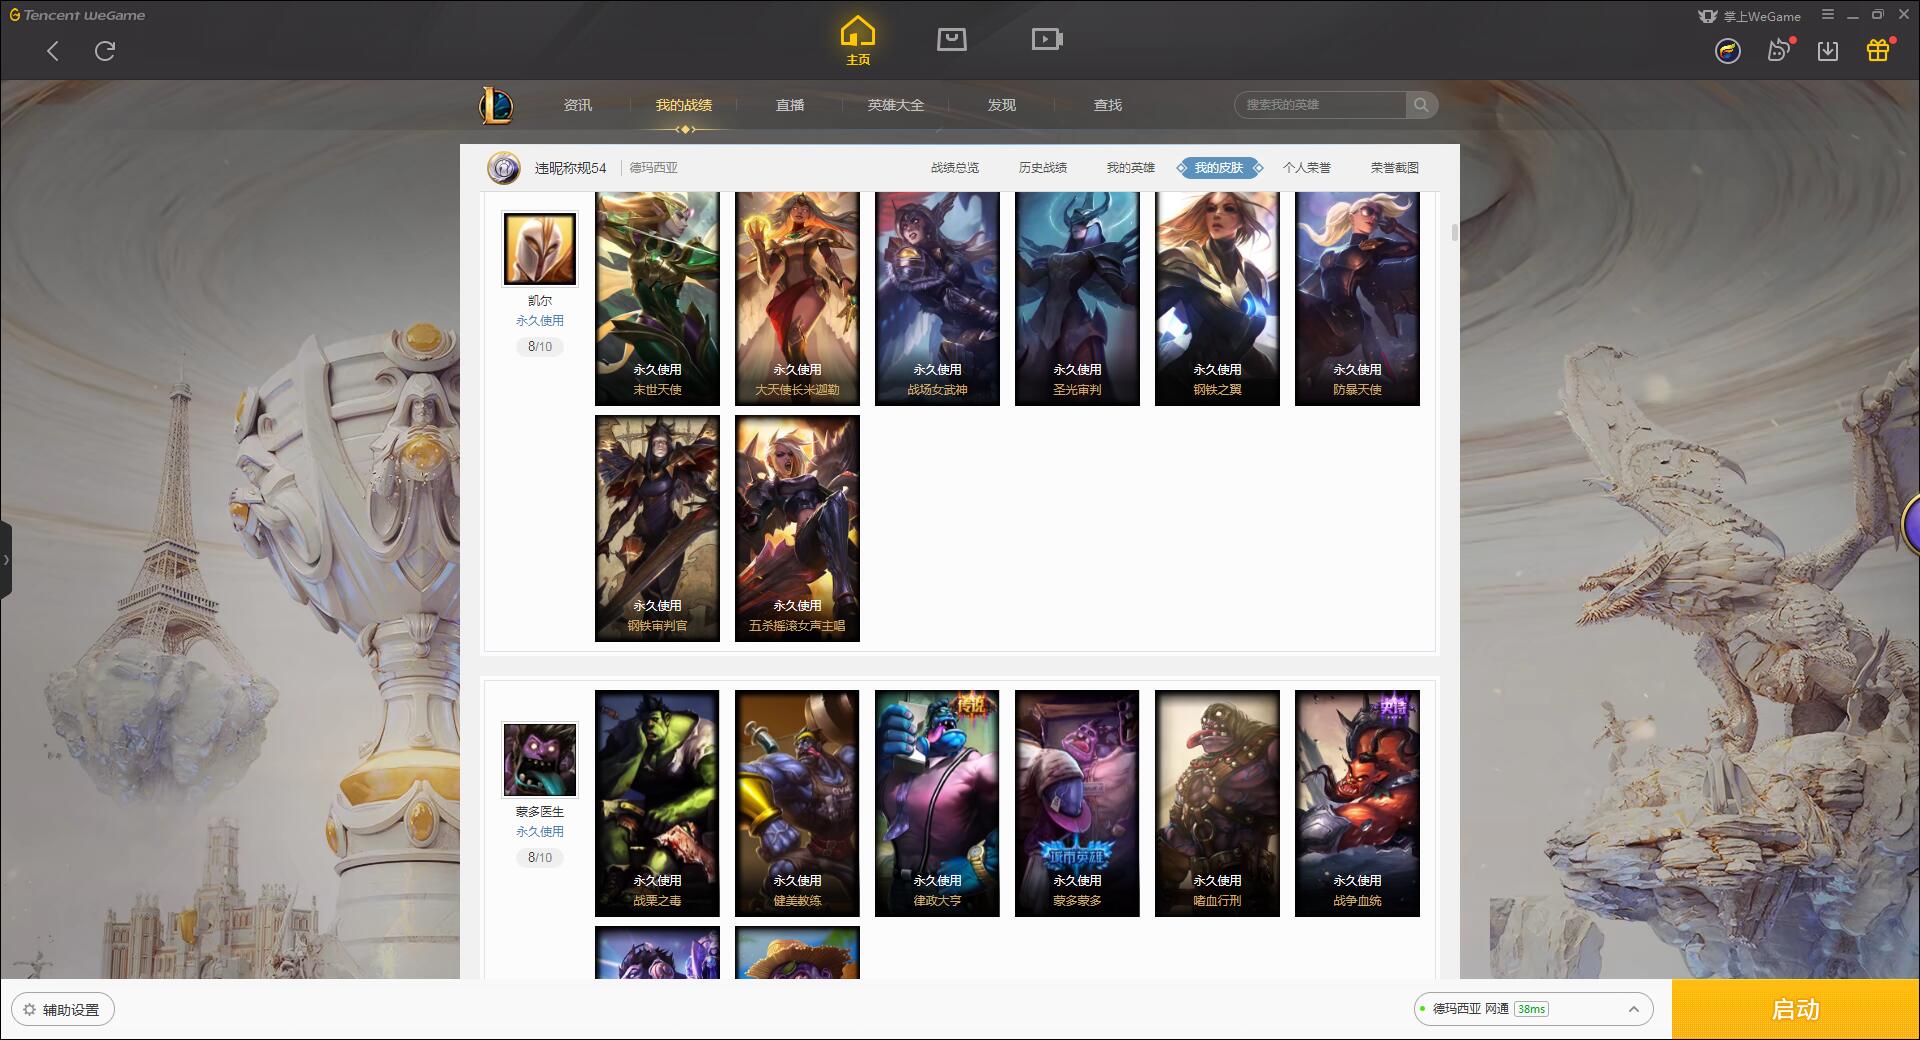Image resolution: width=1920 pixels, height=1040 pixels.
Task: Switch to the 英雄大全 tab
Action: click(x=896, y=105)
